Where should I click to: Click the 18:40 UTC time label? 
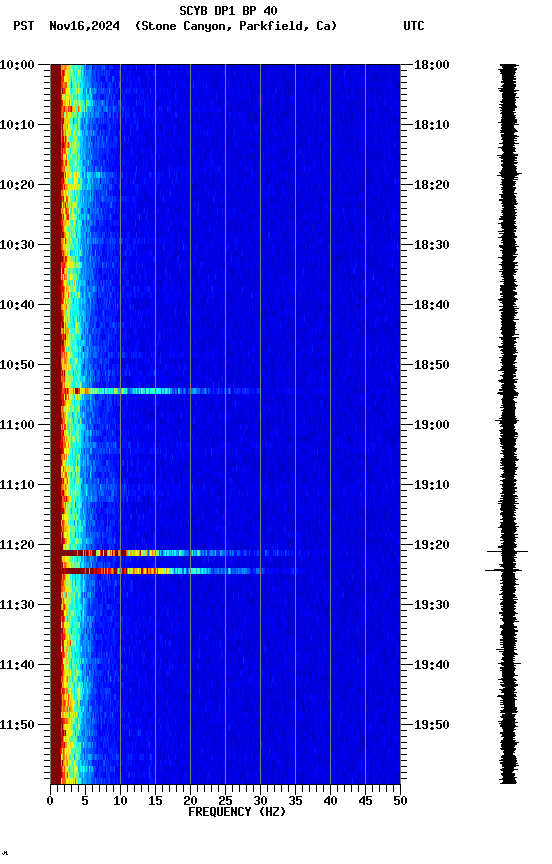(x=432, y=305)
